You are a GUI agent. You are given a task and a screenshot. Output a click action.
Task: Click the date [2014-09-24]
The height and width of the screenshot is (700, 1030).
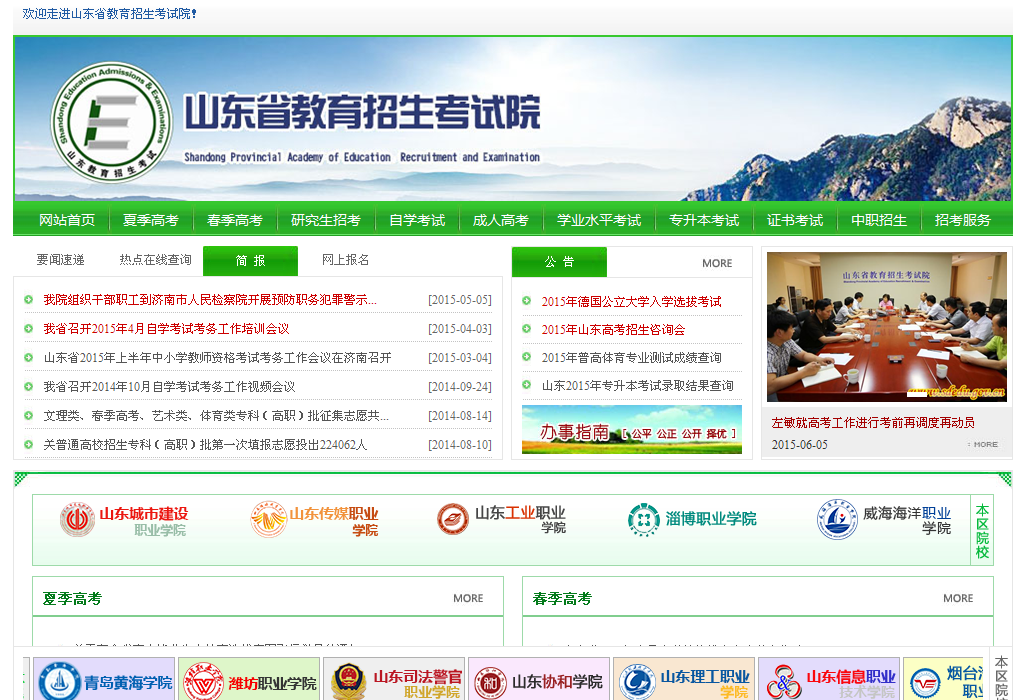460,387
